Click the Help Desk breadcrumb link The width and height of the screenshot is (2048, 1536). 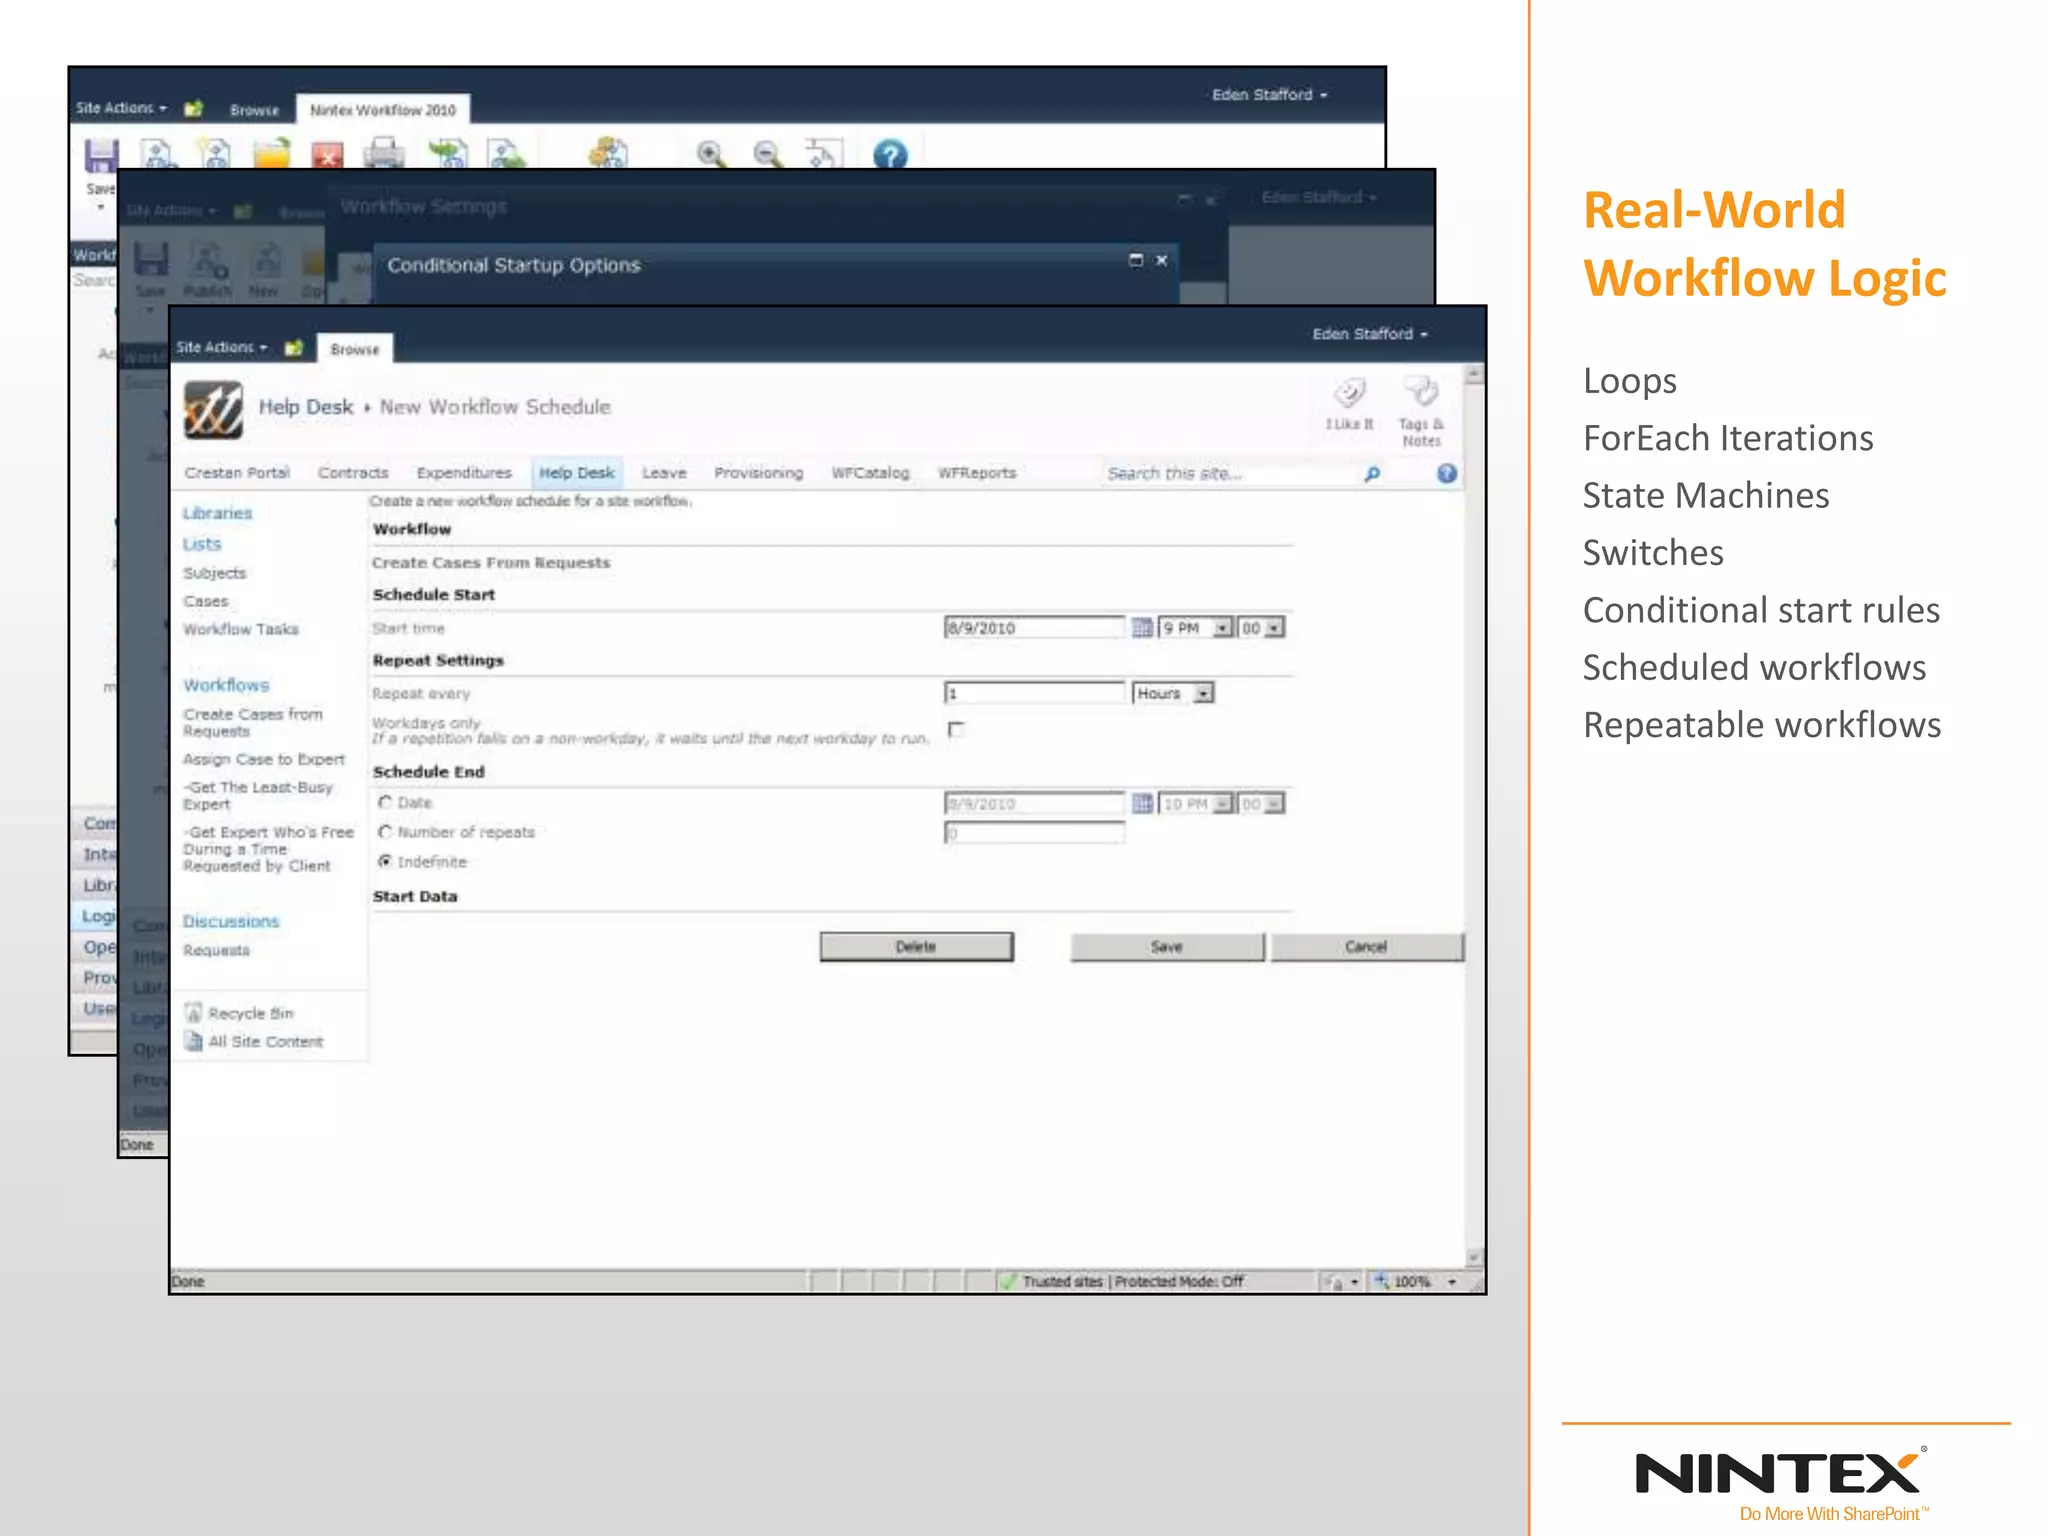tap(306, 407)
